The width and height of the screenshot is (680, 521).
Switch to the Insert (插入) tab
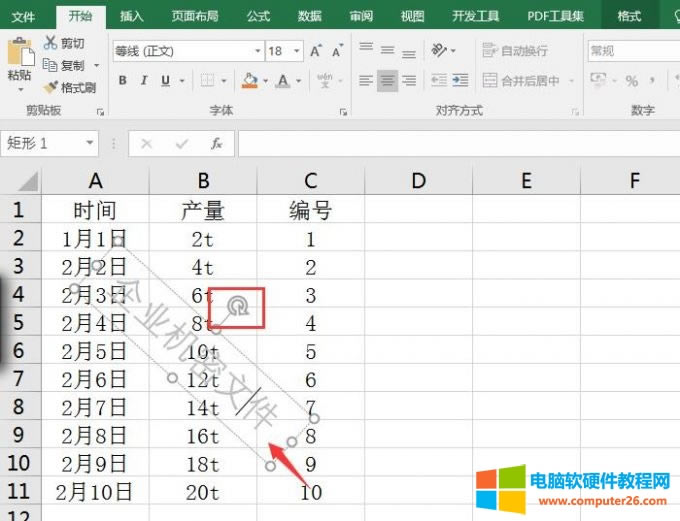coord(131,16)
